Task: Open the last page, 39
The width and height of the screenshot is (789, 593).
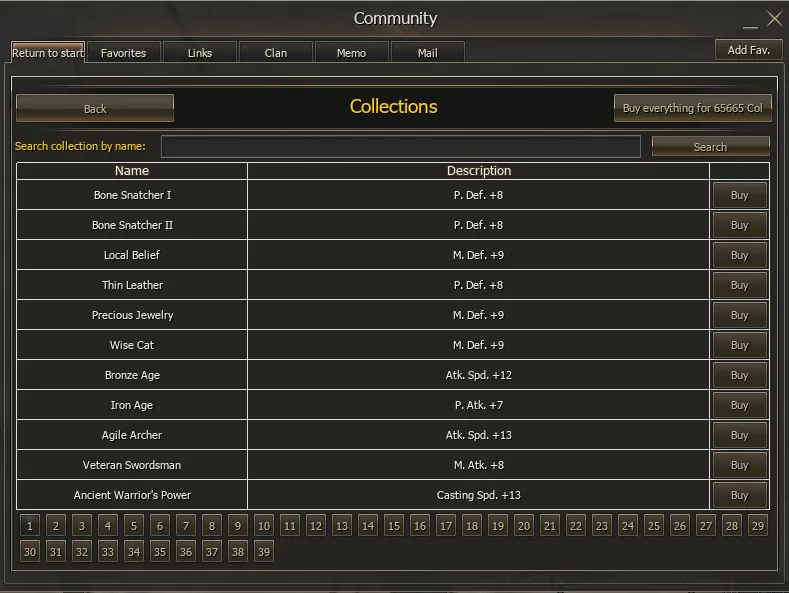Action: pos(264,552)
